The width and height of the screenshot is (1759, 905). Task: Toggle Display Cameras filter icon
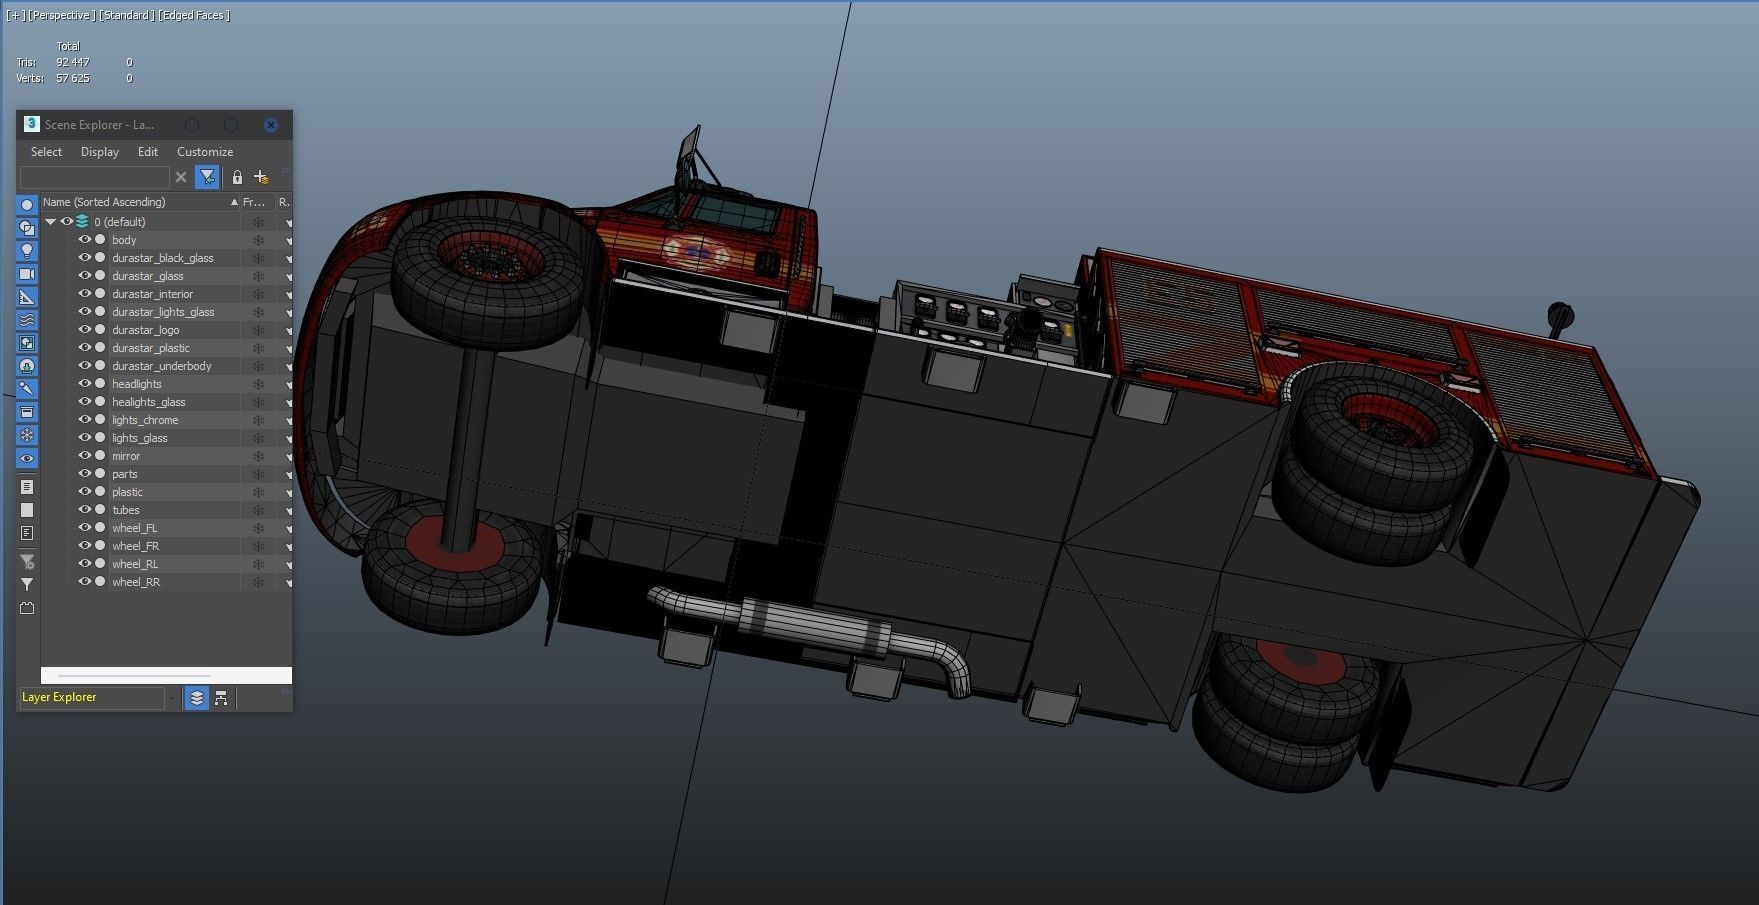coord(27,274)
